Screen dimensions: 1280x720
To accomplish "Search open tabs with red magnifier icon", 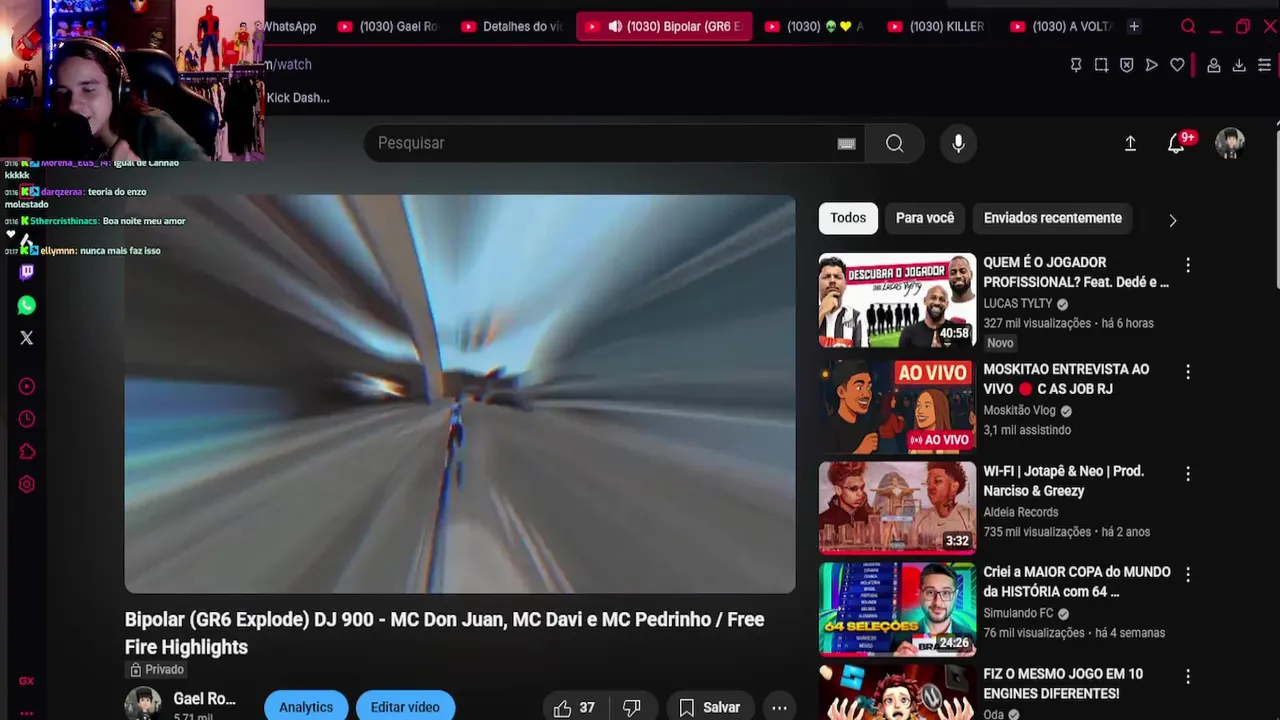I will pyautogui.click(x=1188, y=27).
